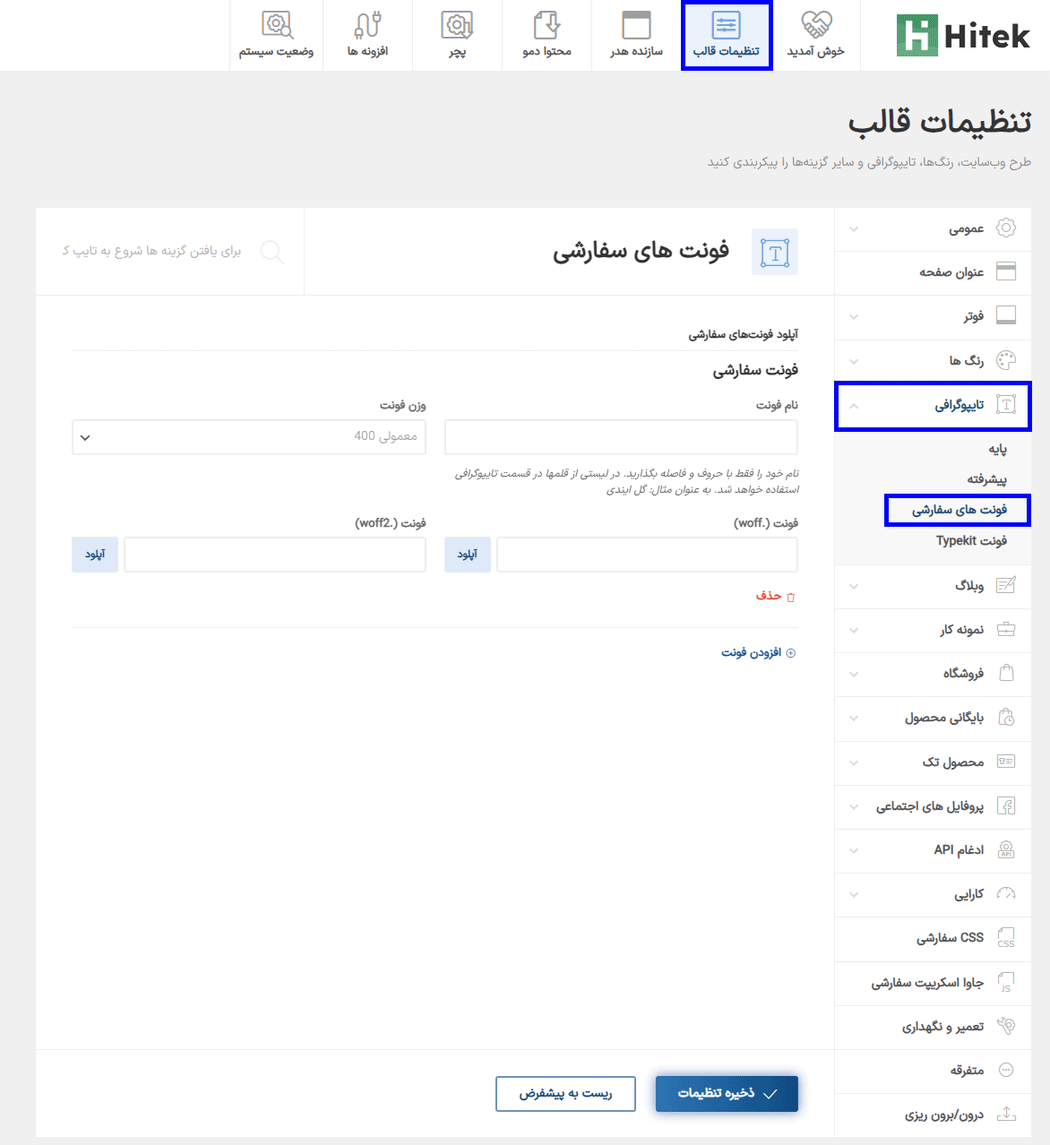Open the وزن فونت dropdown
Viewport: 1050px width, 1145px height.
tap(248, 437)
